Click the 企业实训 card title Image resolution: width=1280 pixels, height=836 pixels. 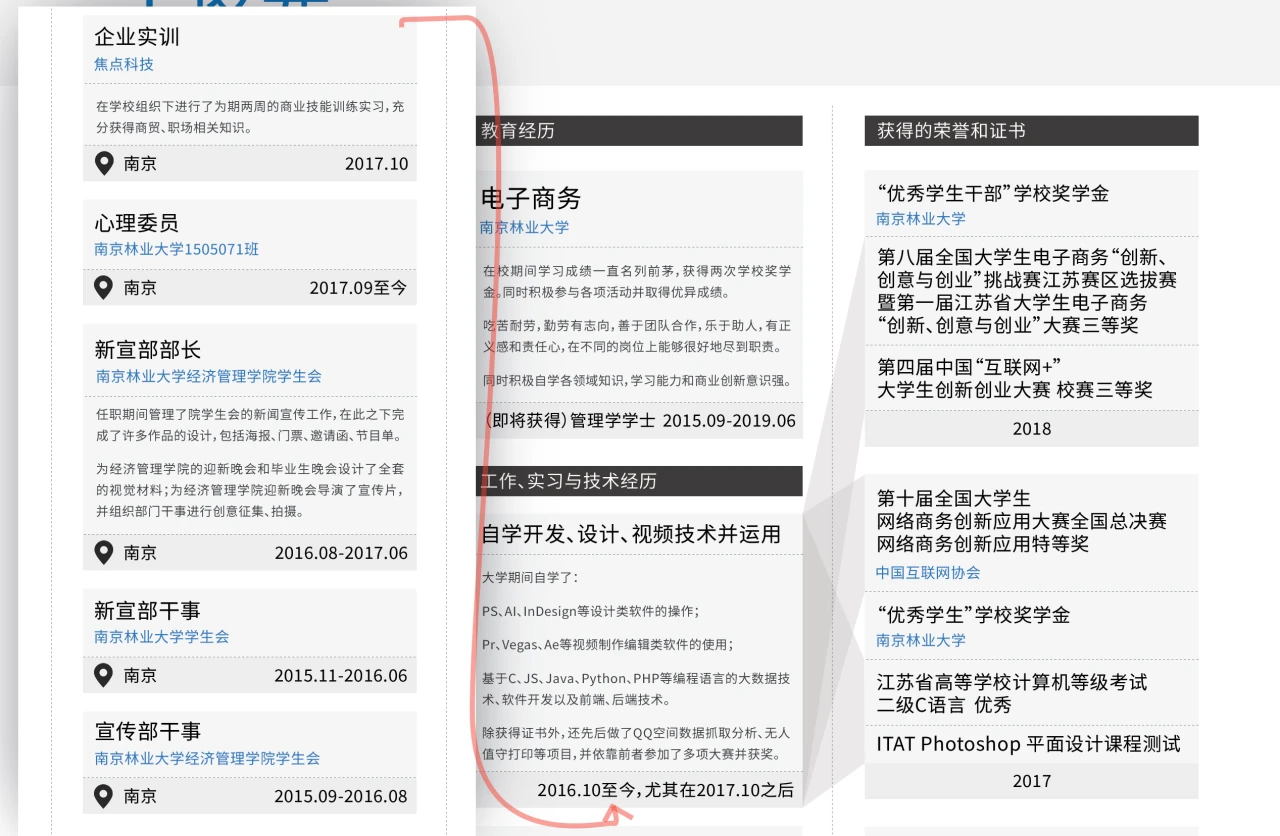137,37
